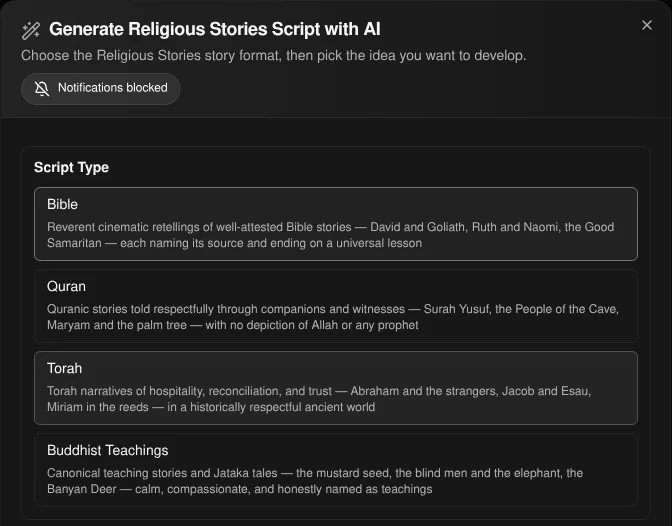Click the magic wand sparkle icon
This screenshot has width=672, height=526.
31,30
